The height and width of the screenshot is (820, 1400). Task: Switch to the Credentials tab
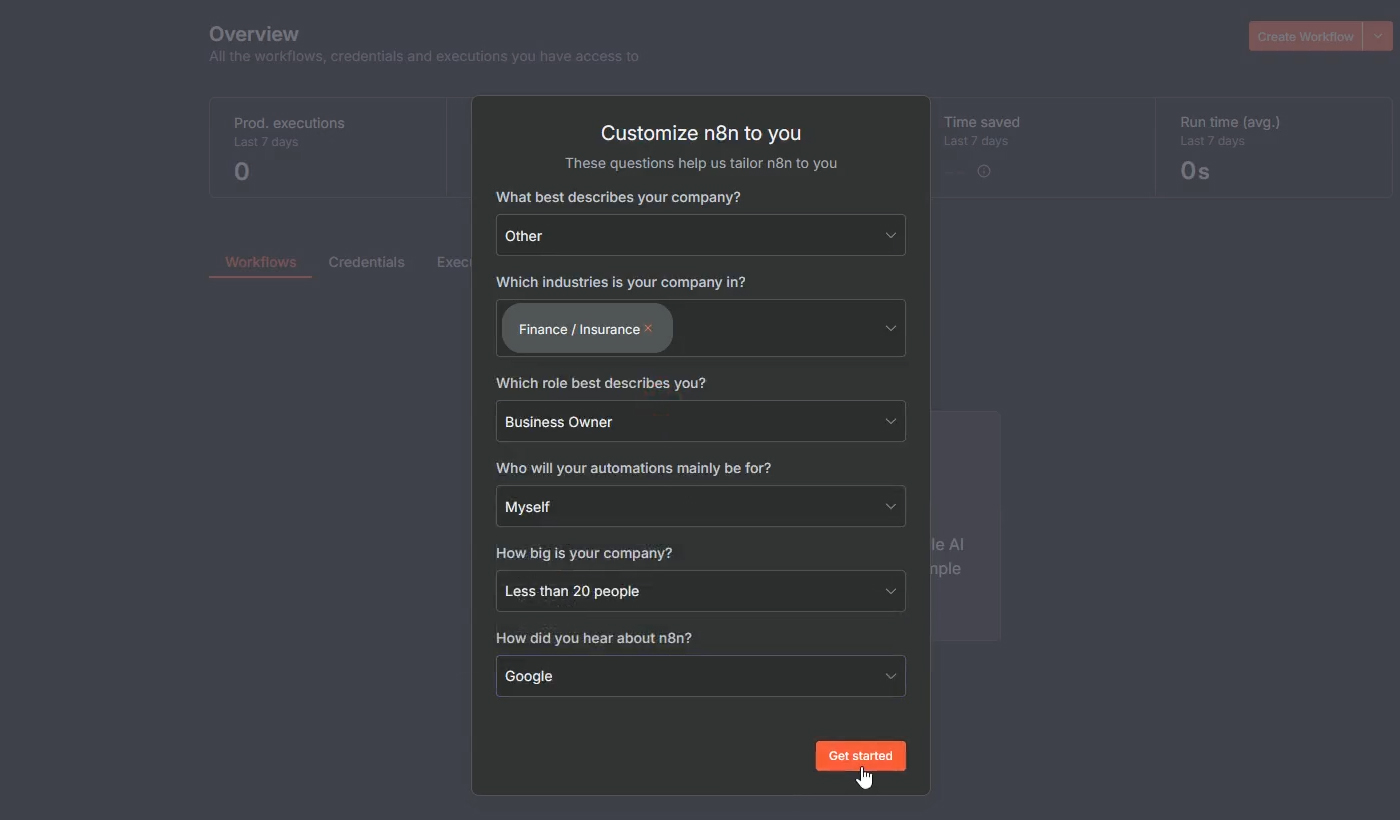click(366, 261)
